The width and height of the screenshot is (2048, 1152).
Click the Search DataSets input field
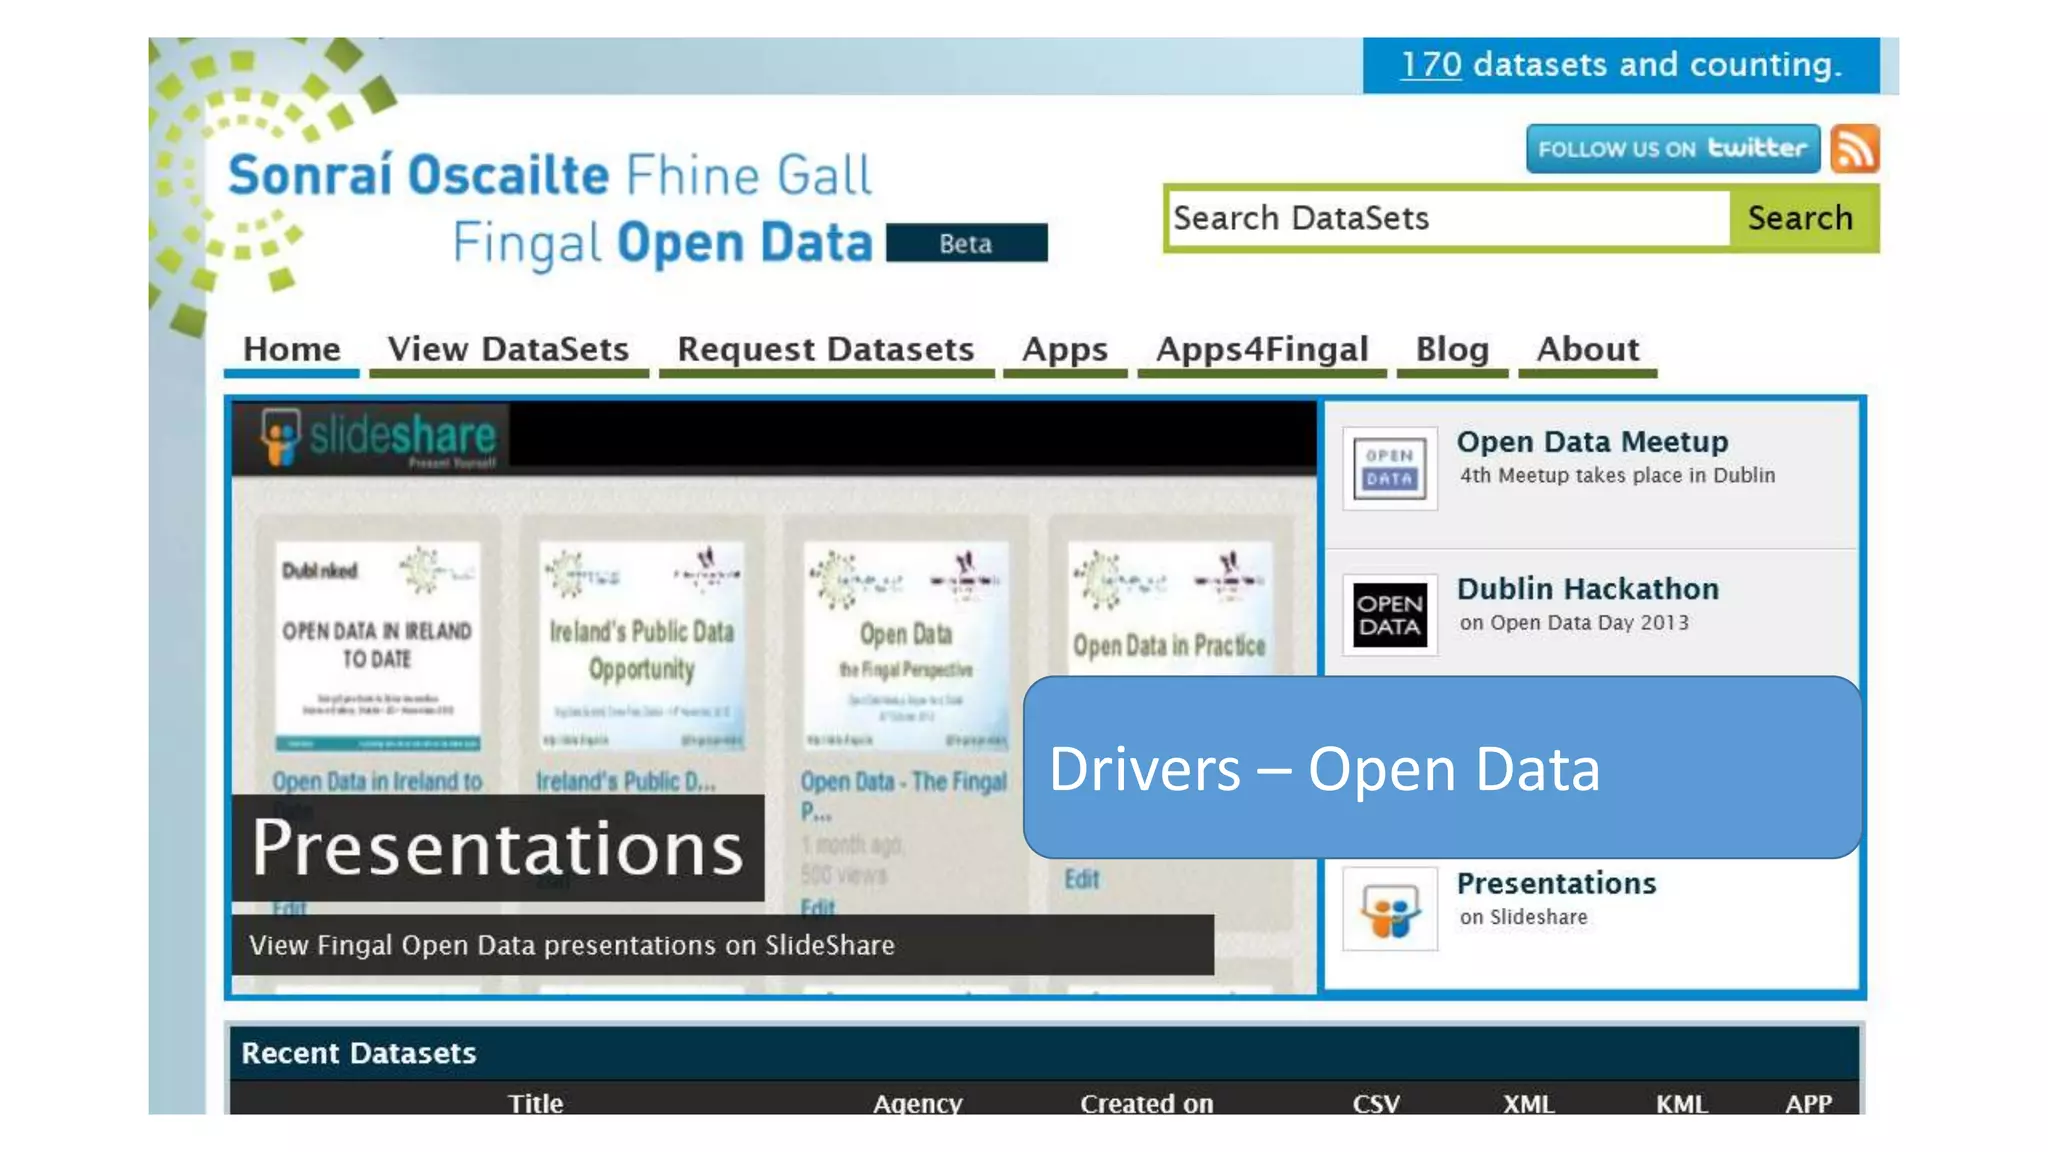click(1448, 218)
